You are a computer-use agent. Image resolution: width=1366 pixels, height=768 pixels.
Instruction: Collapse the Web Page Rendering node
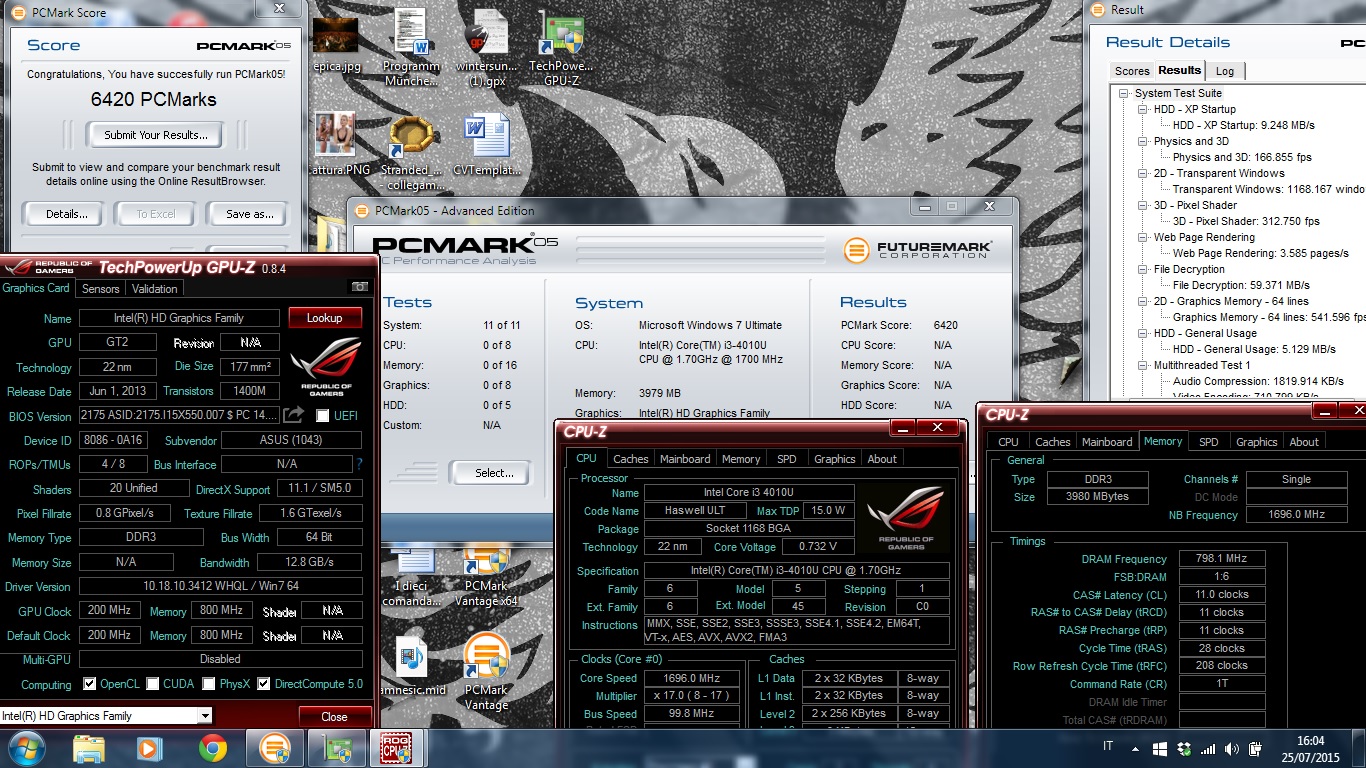point(1144,237)
